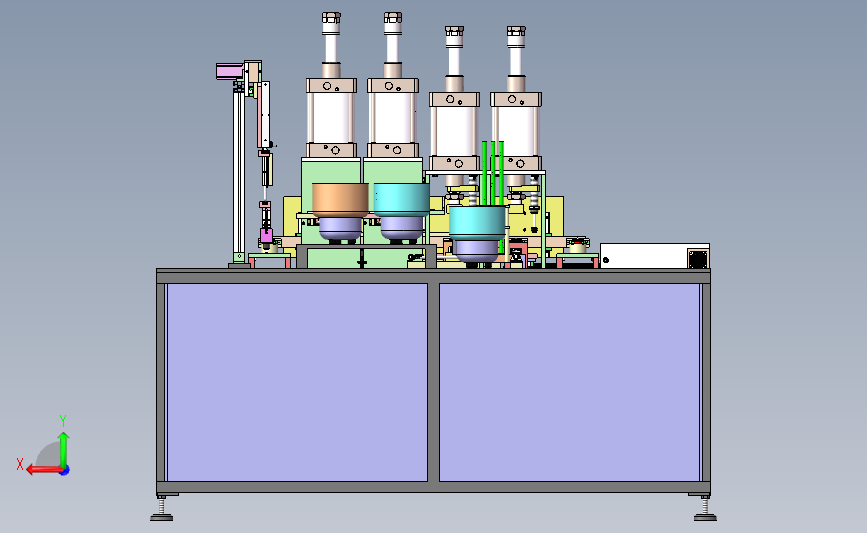
Task: Click the green Y axis arrow of the triad
Action: [x=63, y=449]
